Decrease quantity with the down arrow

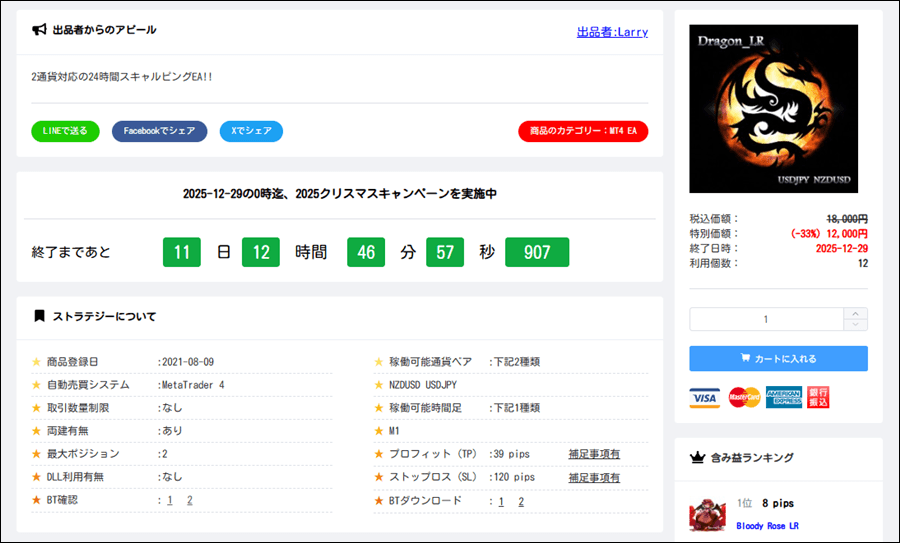click(856, 325)
